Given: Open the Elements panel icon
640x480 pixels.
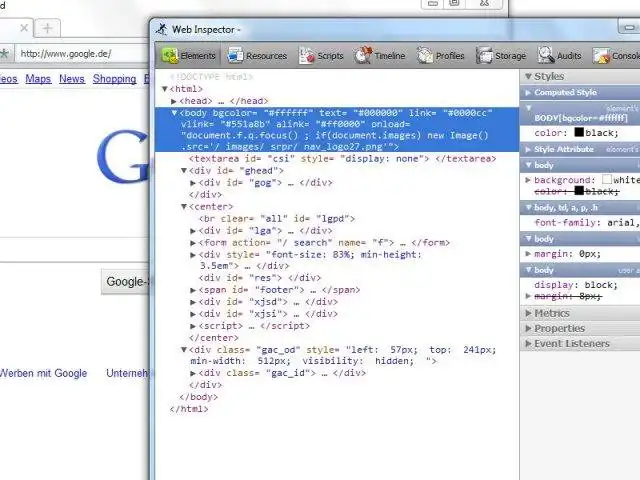Looking at the screenshot, I should pyautogui.click(x=170, y=55).
